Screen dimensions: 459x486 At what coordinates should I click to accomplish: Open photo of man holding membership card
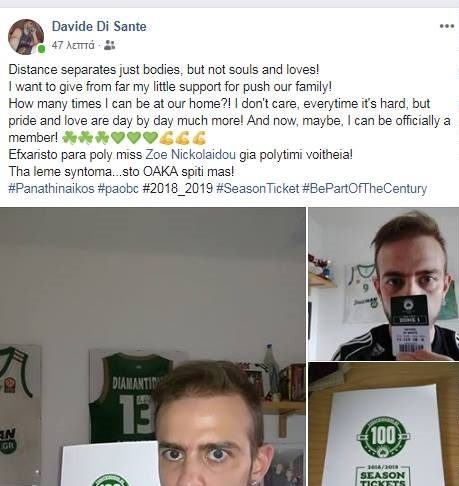[384, 284]
